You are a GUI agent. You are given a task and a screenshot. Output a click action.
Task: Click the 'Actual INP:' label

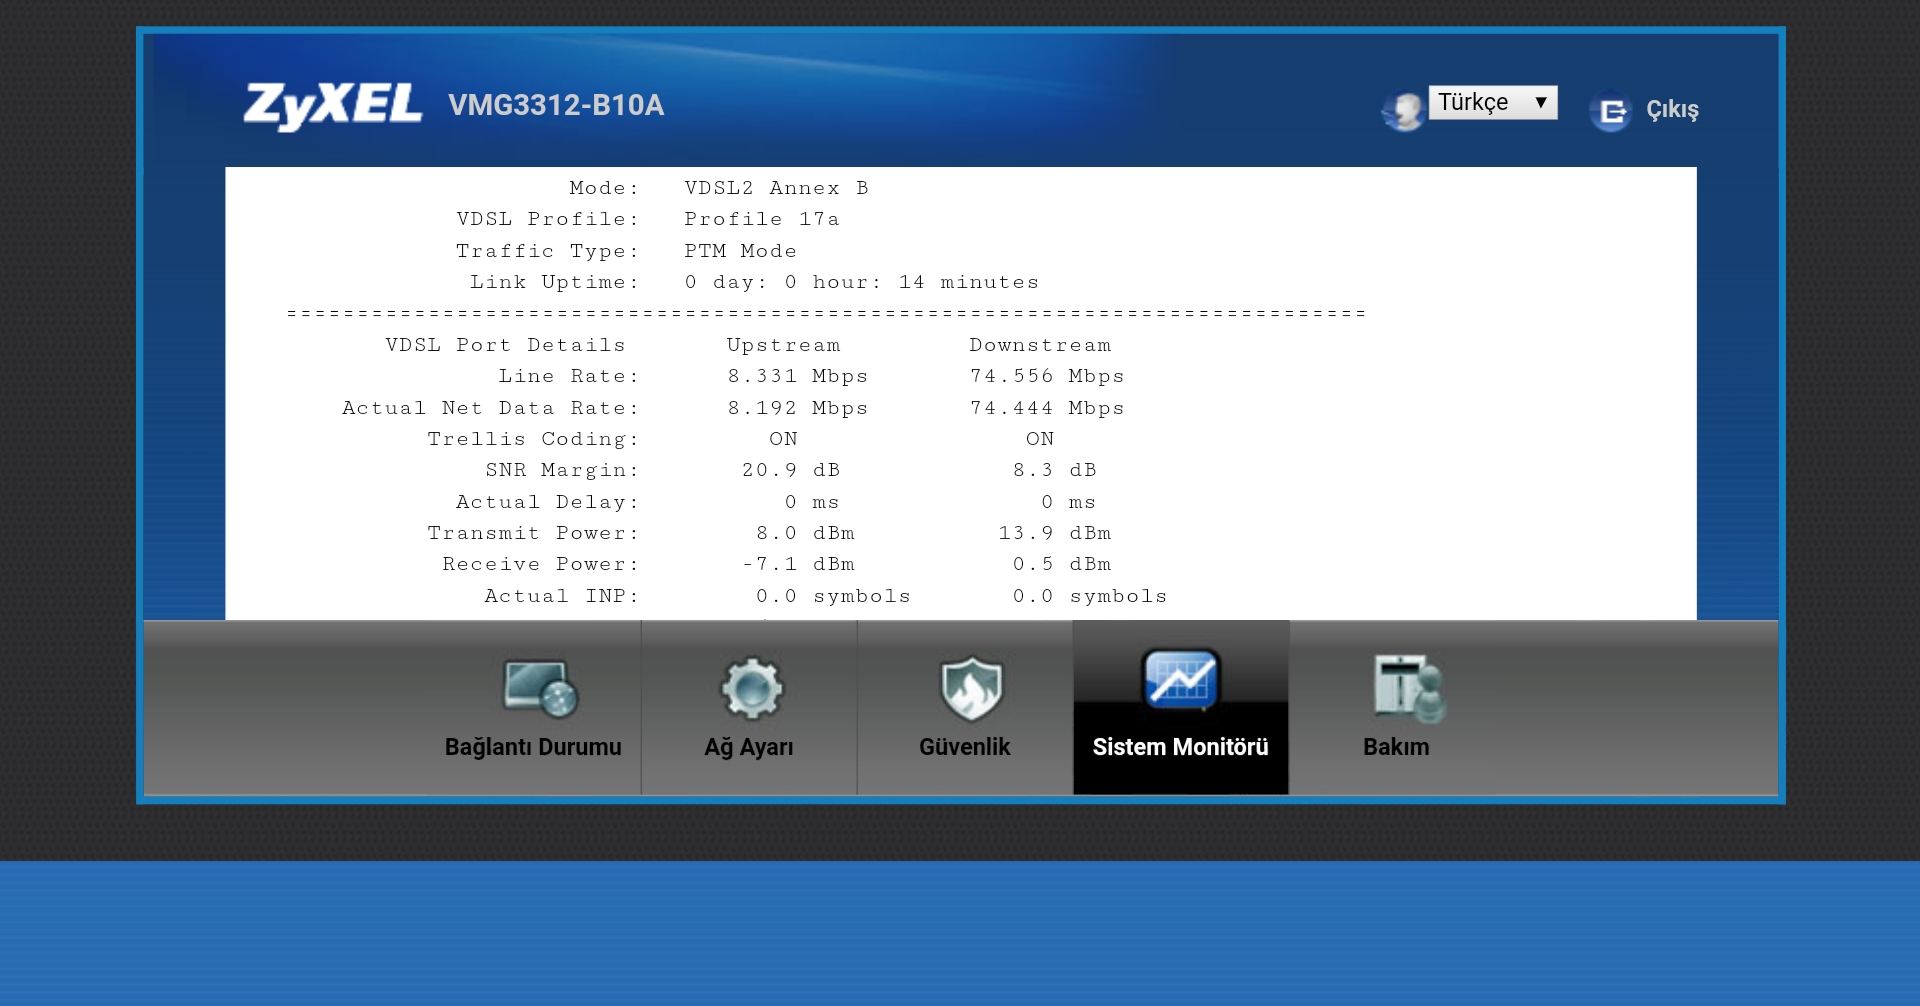(562, 596)
